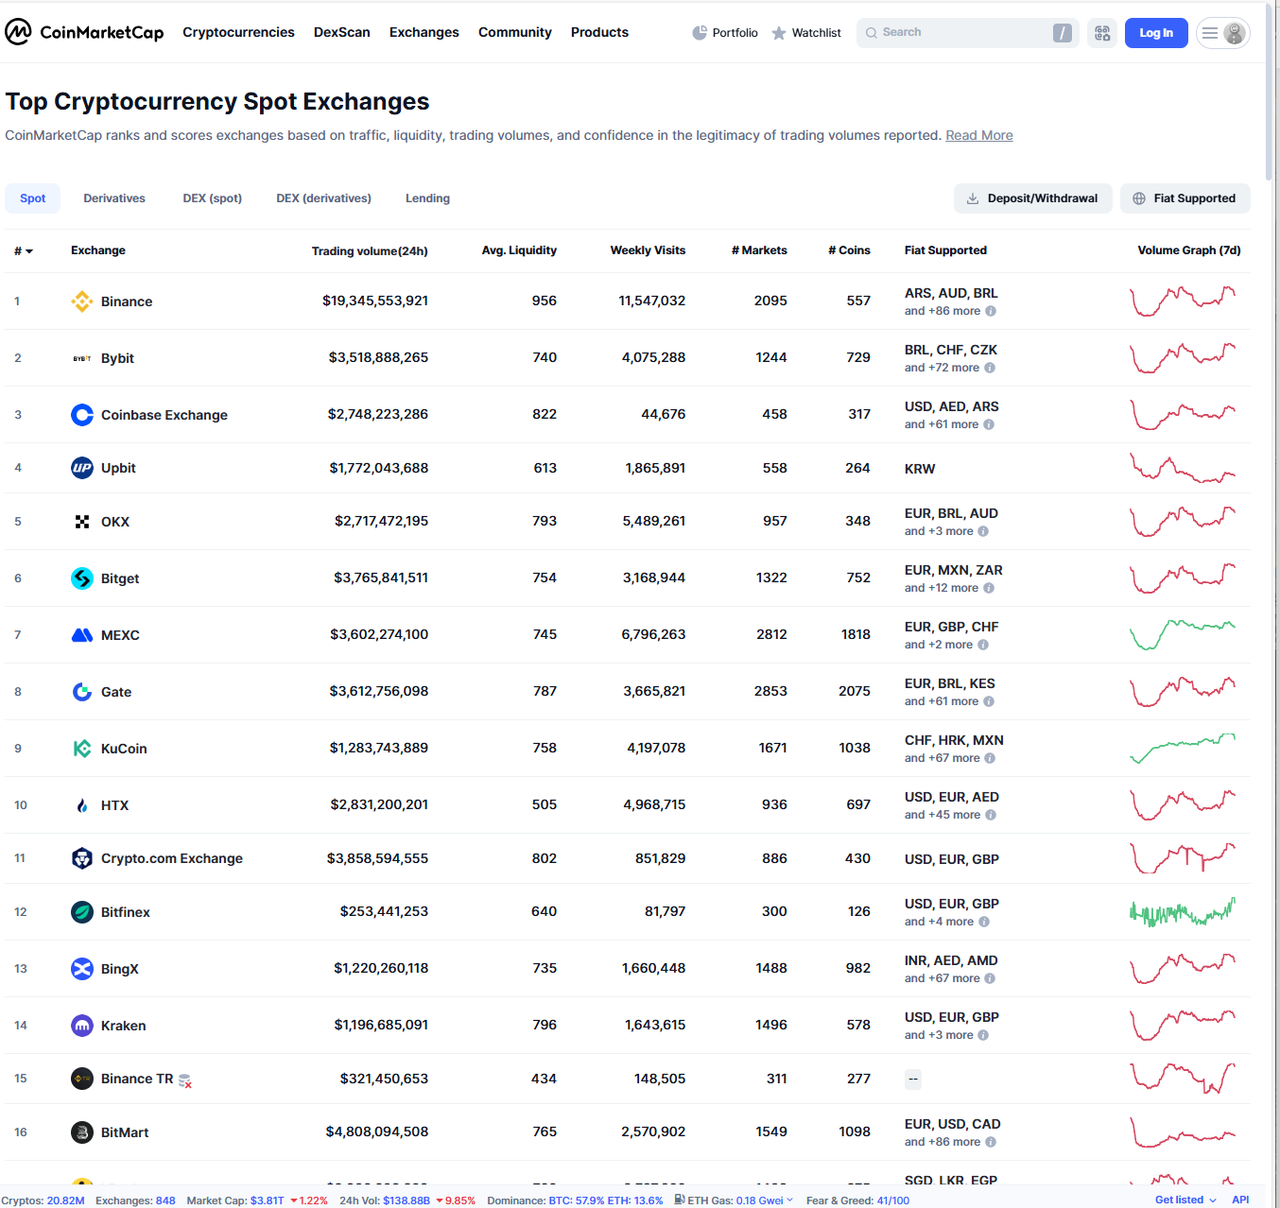Open the Exchanges menu
This screenshot has width=1280, height=1208.
(x=424, y=32)
